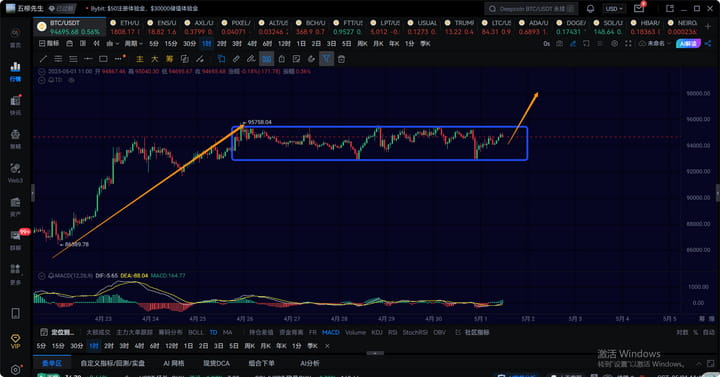Open the VIP diamond sidebar icon
Screen dimensions: 720x377
point(15,341)
